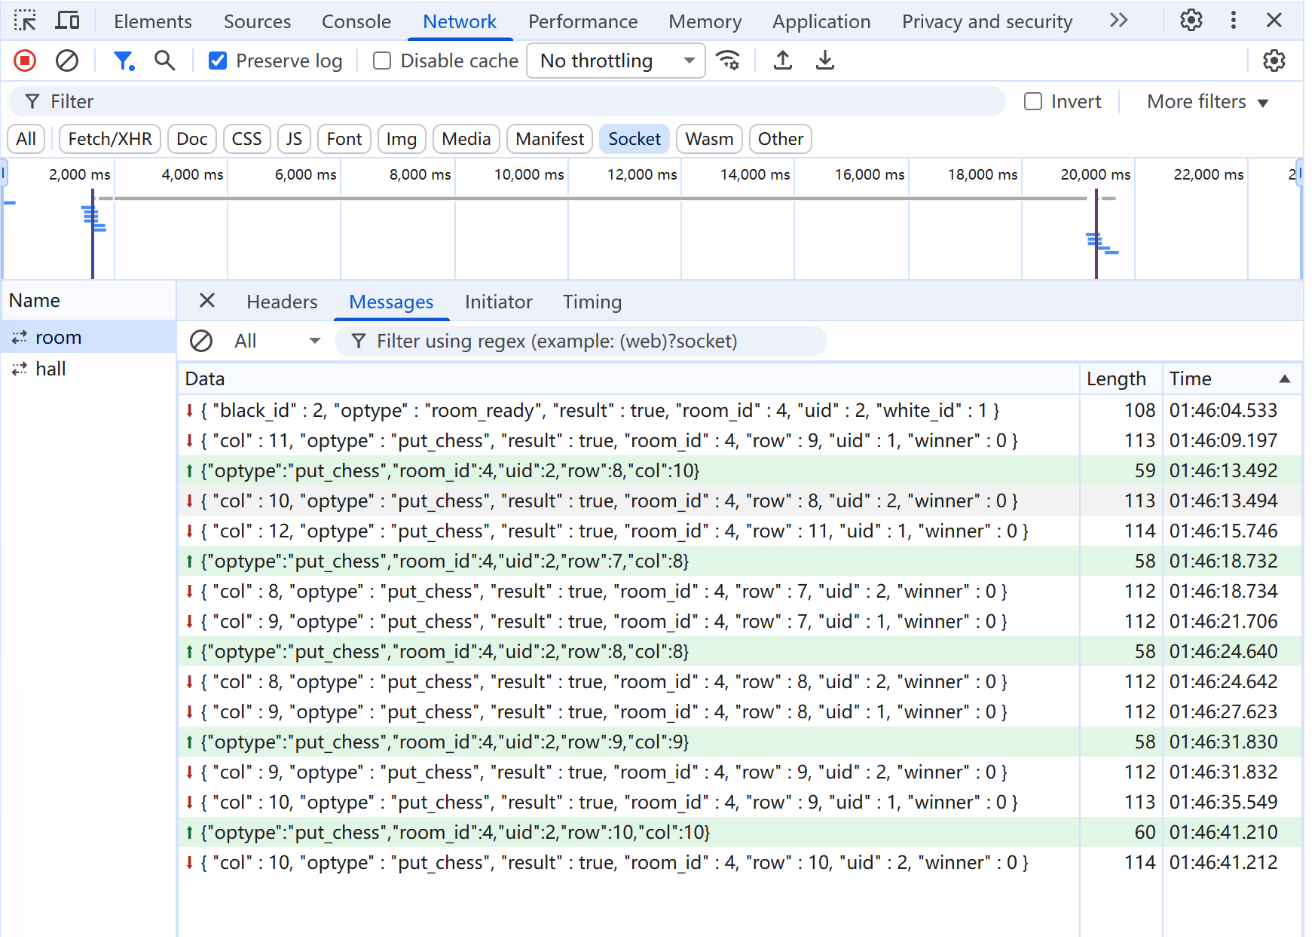Filter by JS requests
Viewport: 1315px width, 937px height.
[294, 139]
